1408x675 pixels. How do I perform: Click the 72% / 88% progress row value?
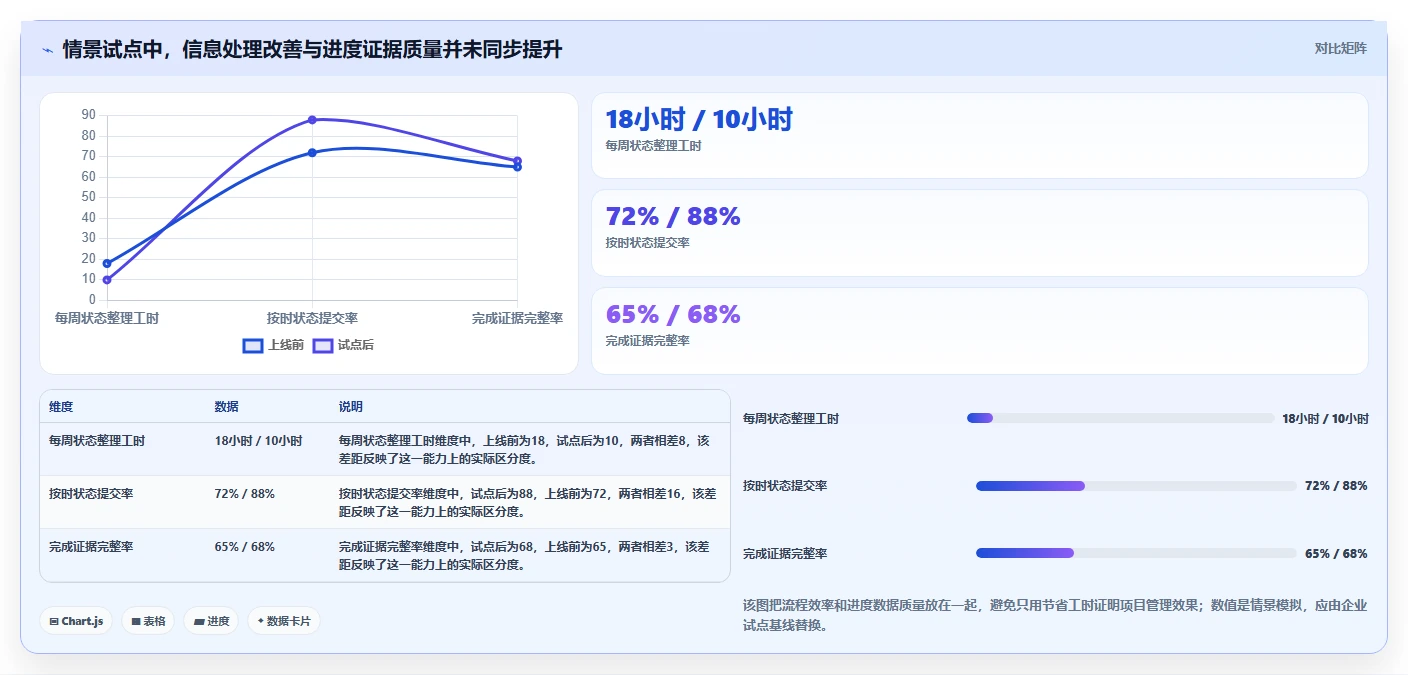click(x=1336, y=486)
